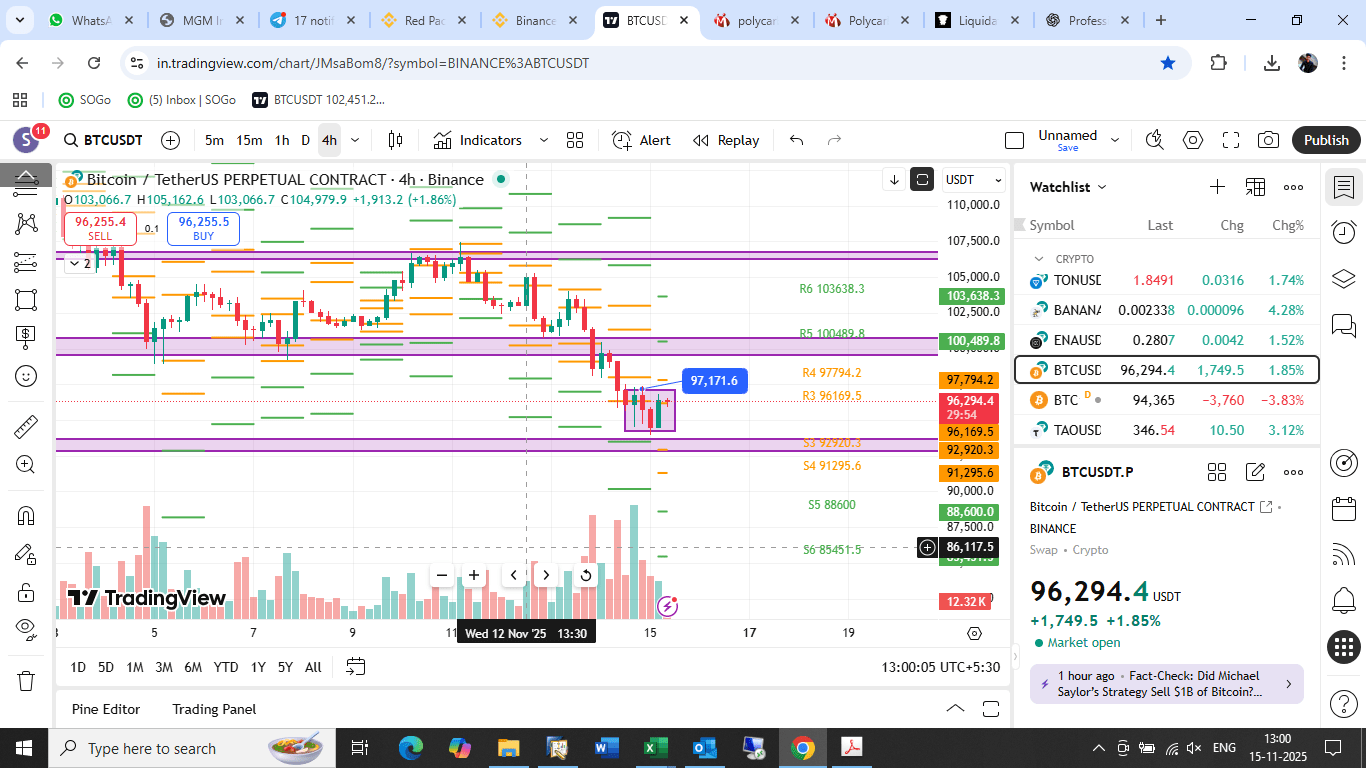
Task: Open the Pine Editor tab
Action: tap(106, 709)
